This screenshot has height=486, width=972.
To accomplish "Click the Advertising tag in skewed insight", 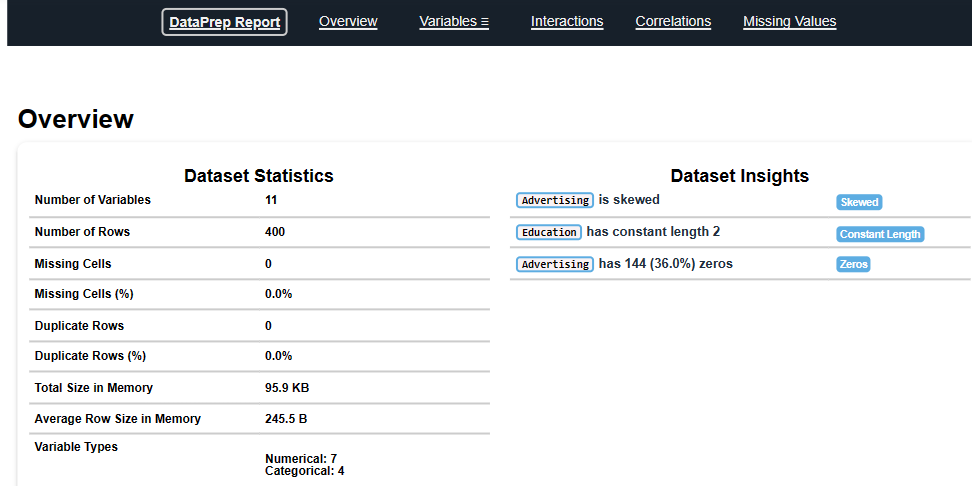I will [x=555, y=200].
